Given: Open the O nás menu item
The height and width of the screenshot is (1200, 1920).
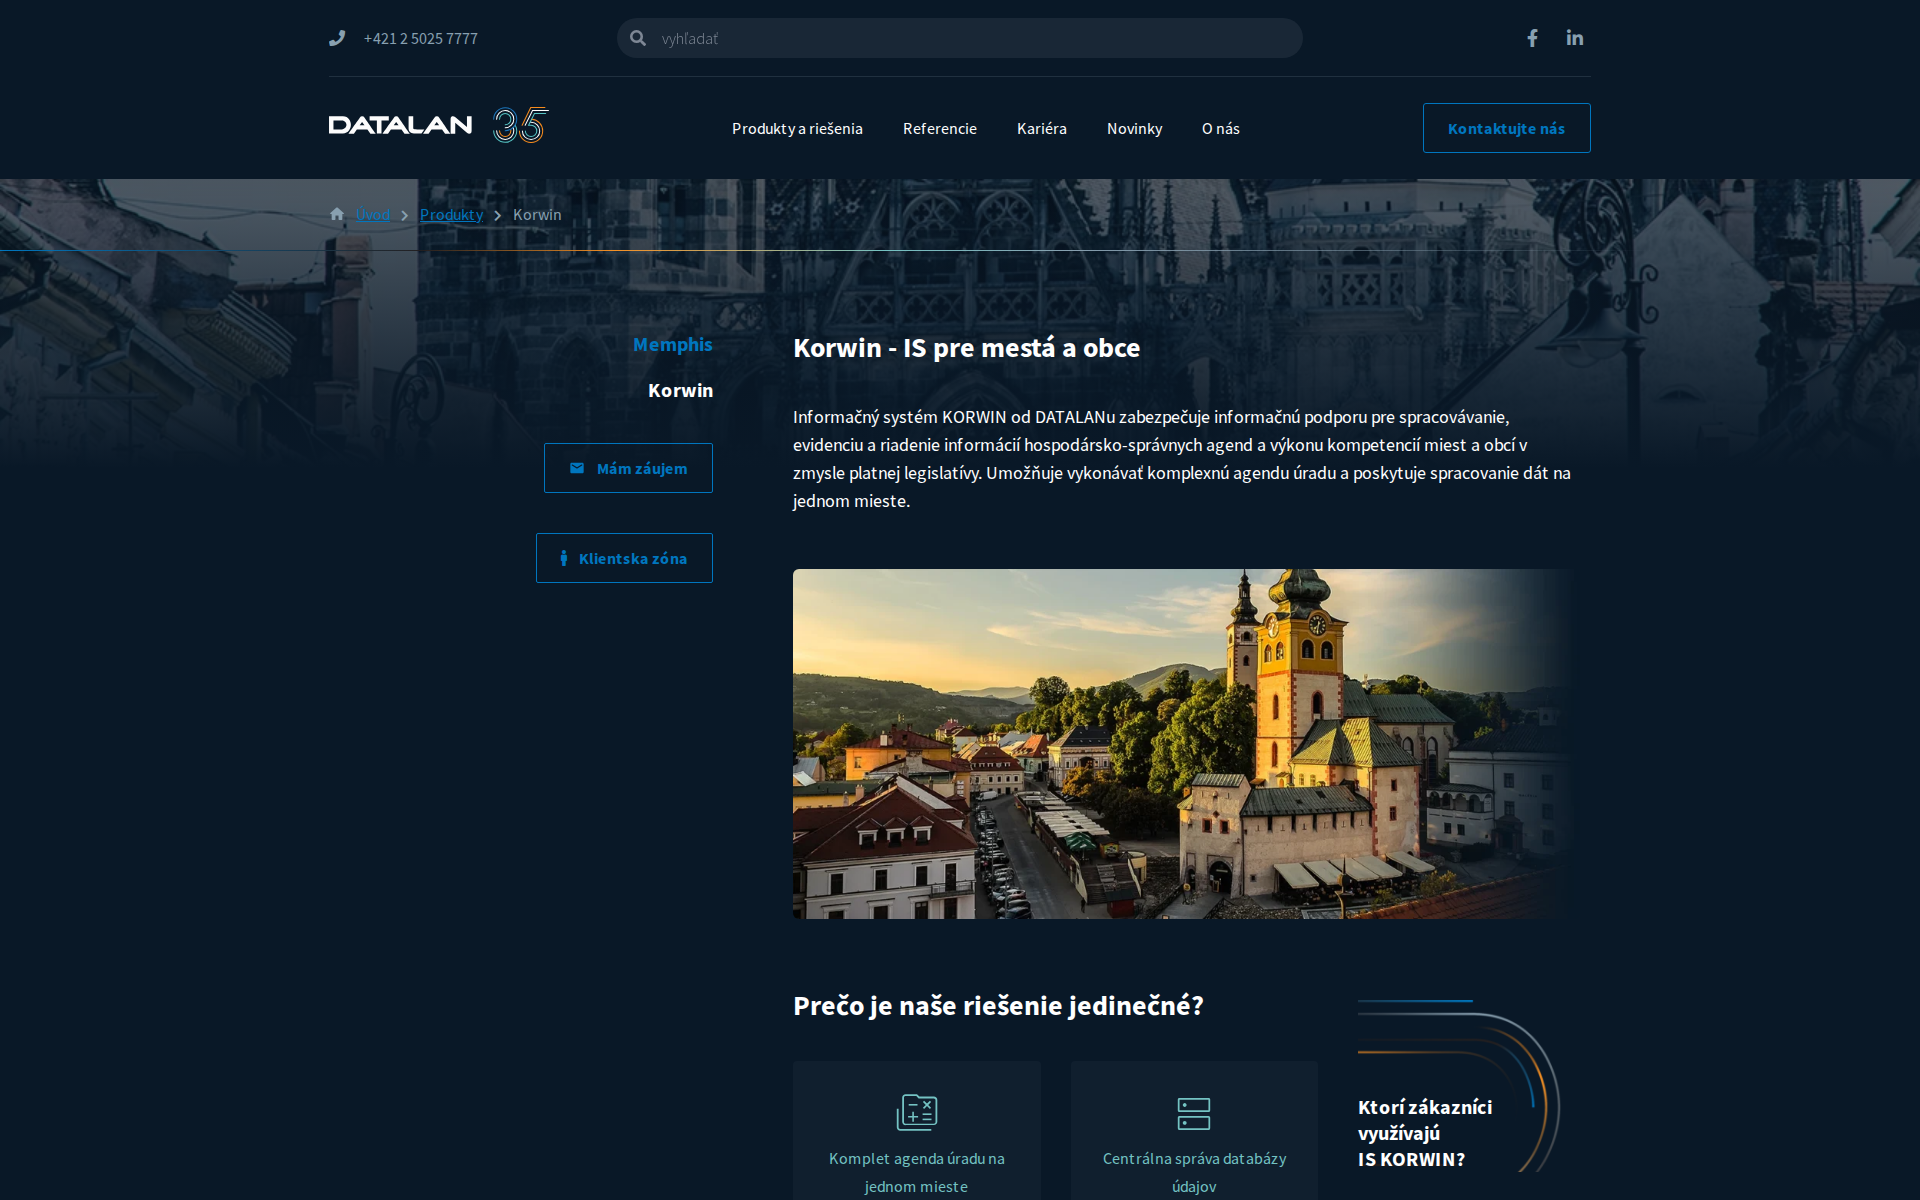Looking at the screenshot, I should coord(1220,128).
